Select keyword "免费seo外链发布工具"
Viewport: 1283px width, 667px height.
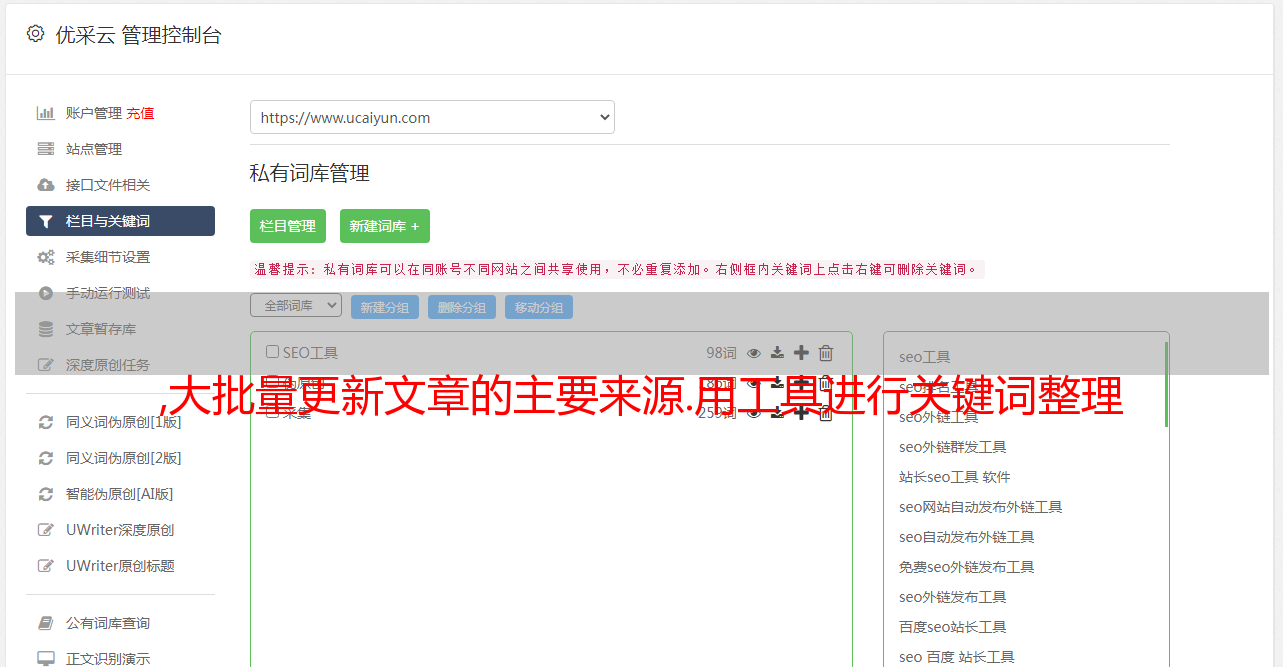967,567
